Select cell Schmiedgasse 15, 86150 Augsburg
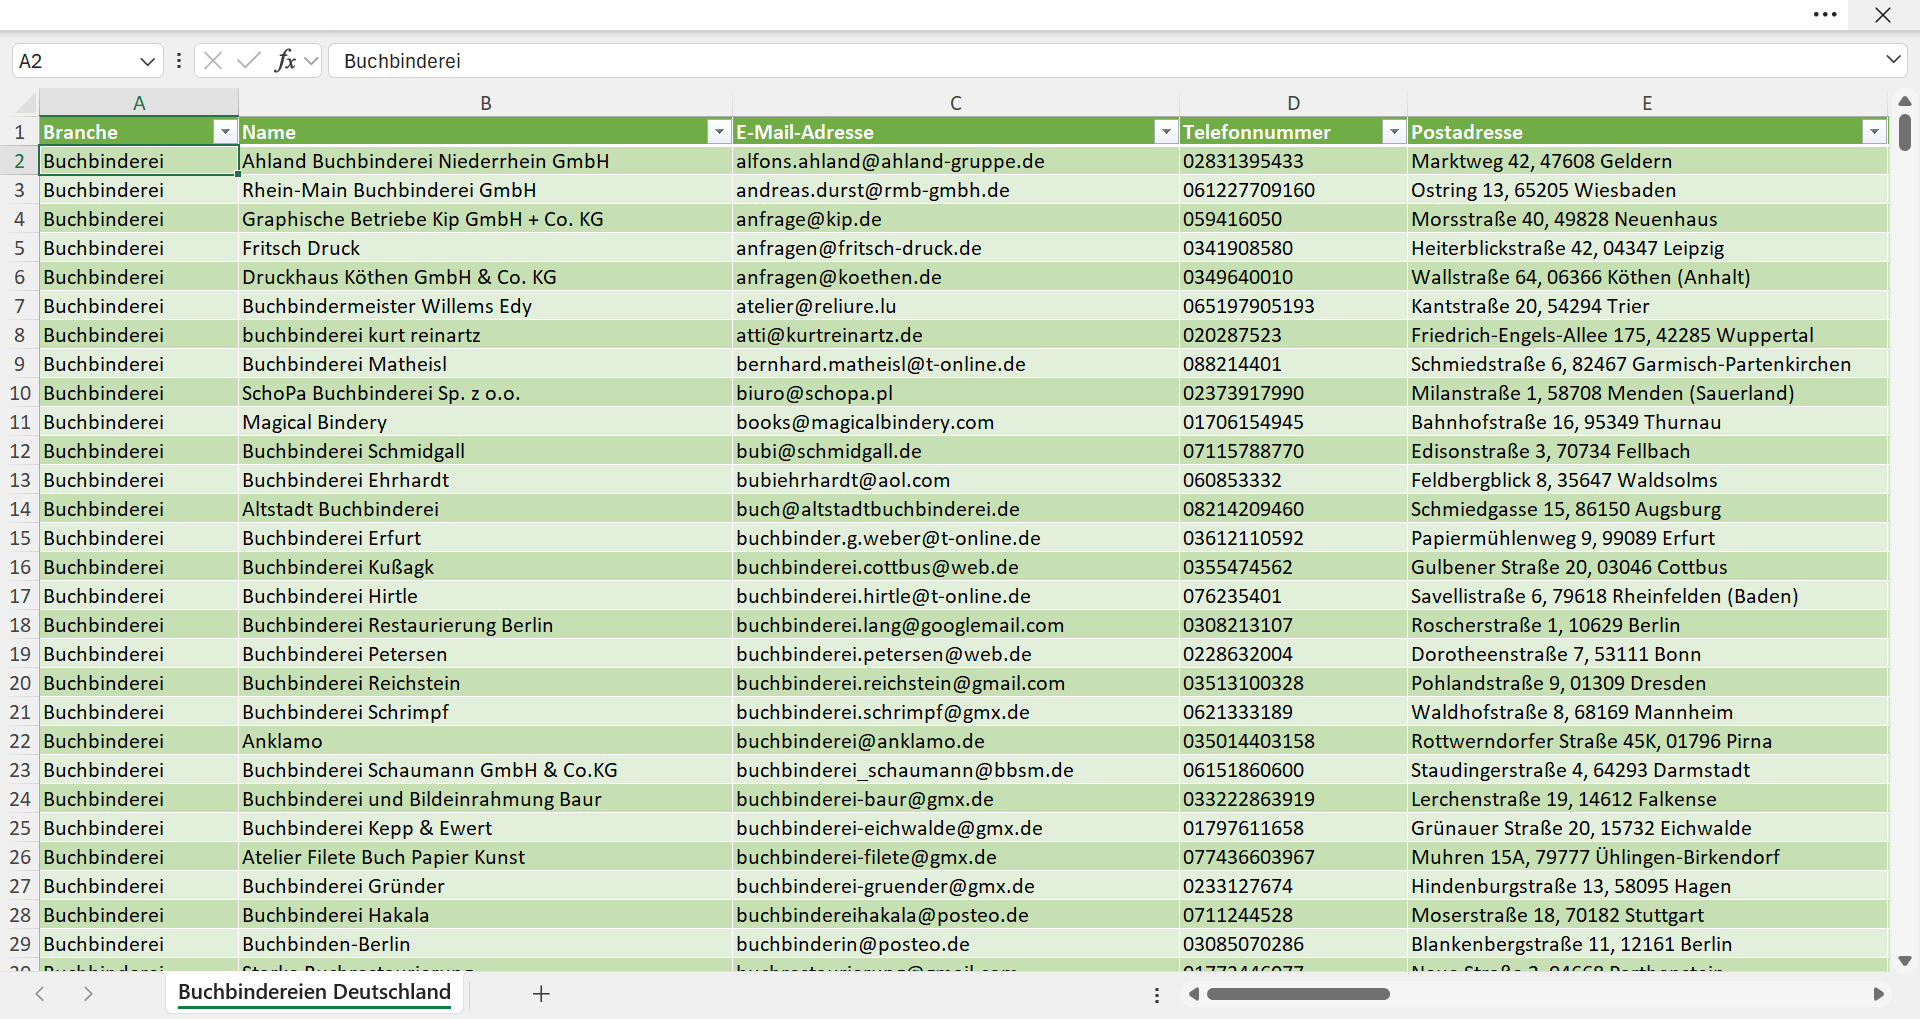Viewport: 1920px width, 1019px height. (x=1647, y=509)
